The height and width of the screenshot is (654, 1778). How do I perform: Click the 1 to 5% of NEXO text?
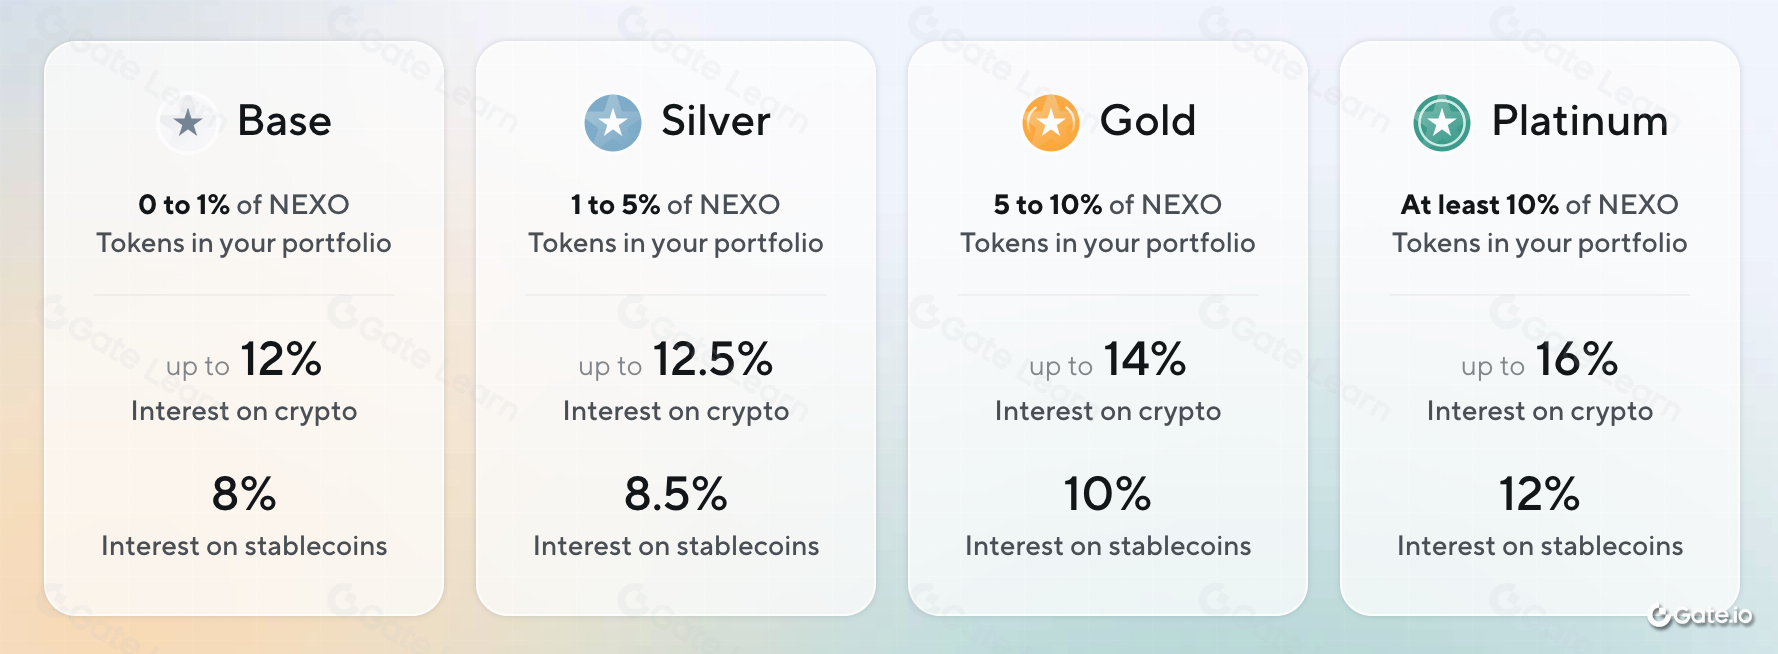click(675, 205)
